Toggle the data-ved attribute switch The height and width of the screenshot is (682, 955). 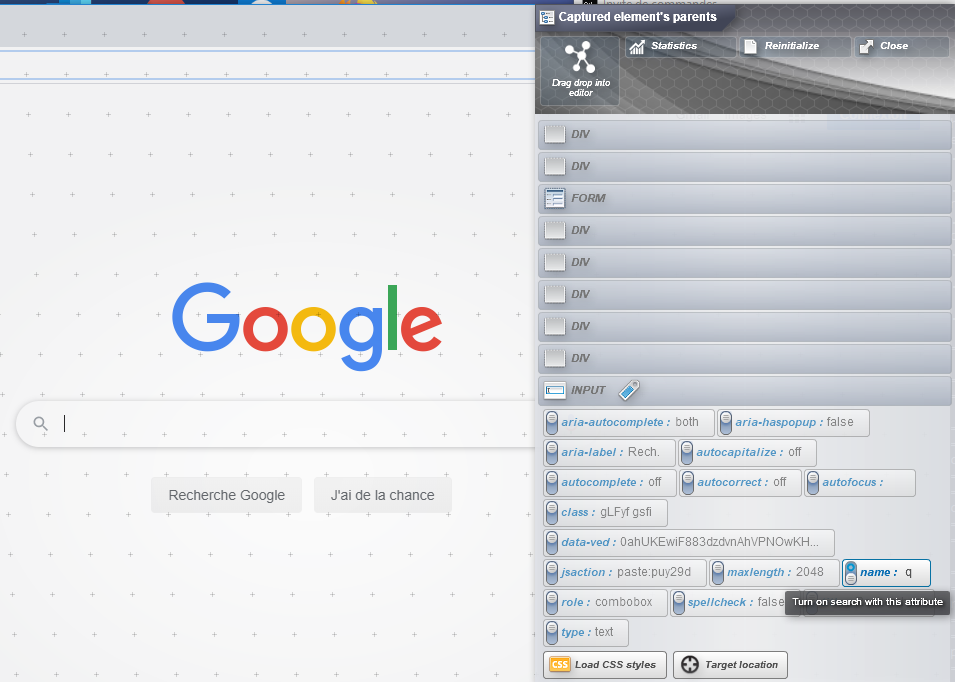[552, 543]
